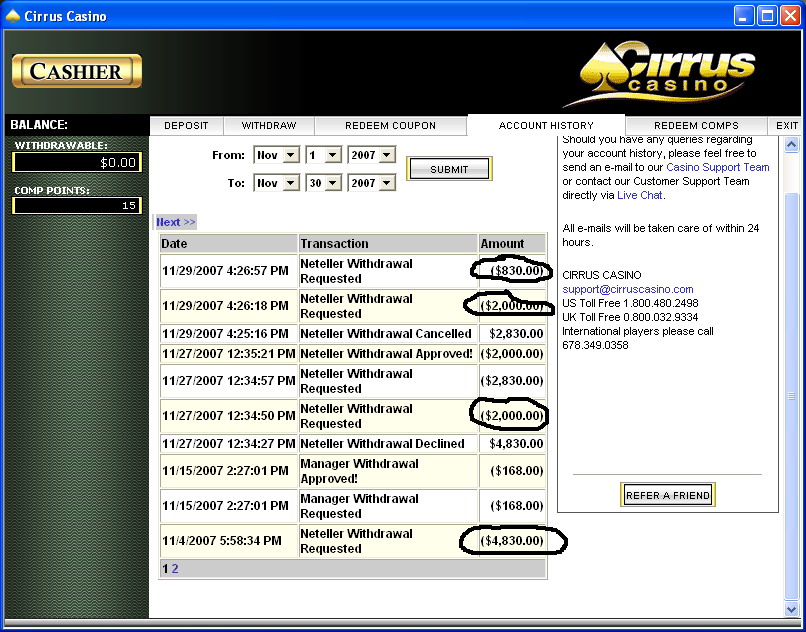Open the Live Chat link
This screenshot has width=806, height=632.
click(639, 195)
